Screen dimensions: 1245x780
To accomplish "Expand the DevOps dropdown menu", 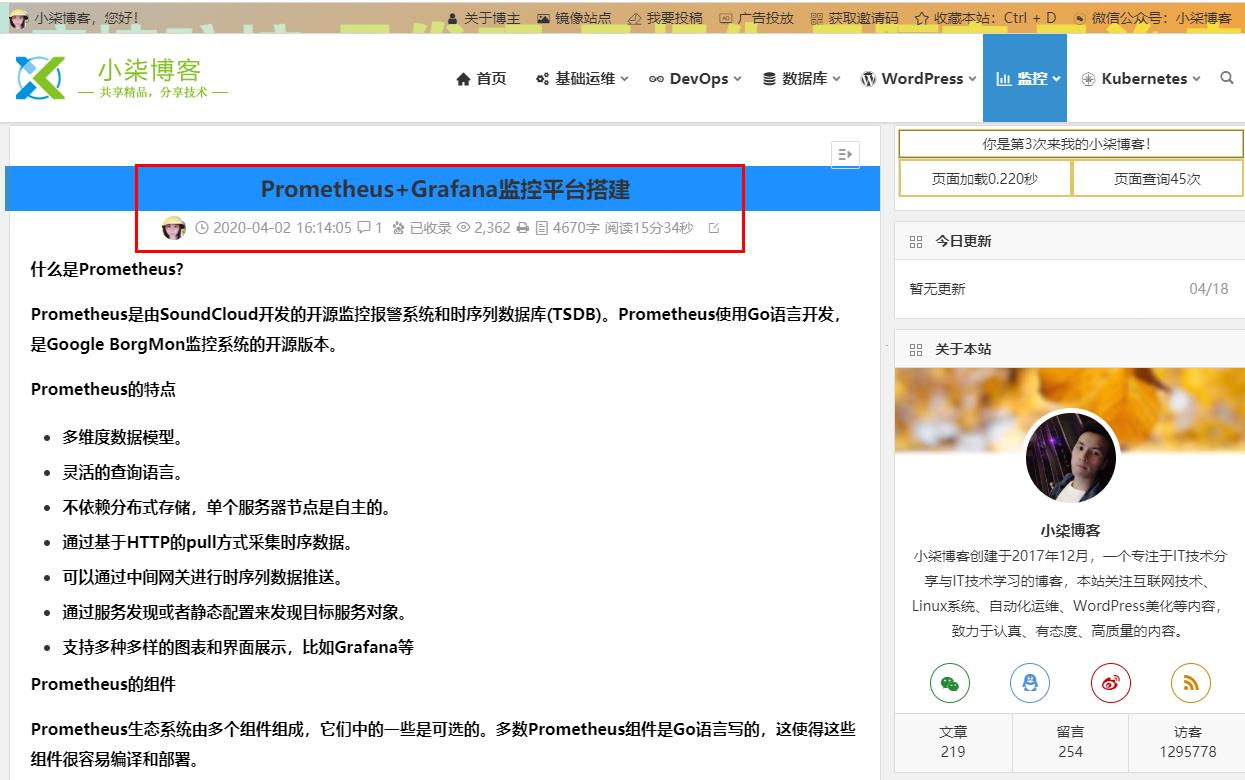I will click(x=695, y=78).
